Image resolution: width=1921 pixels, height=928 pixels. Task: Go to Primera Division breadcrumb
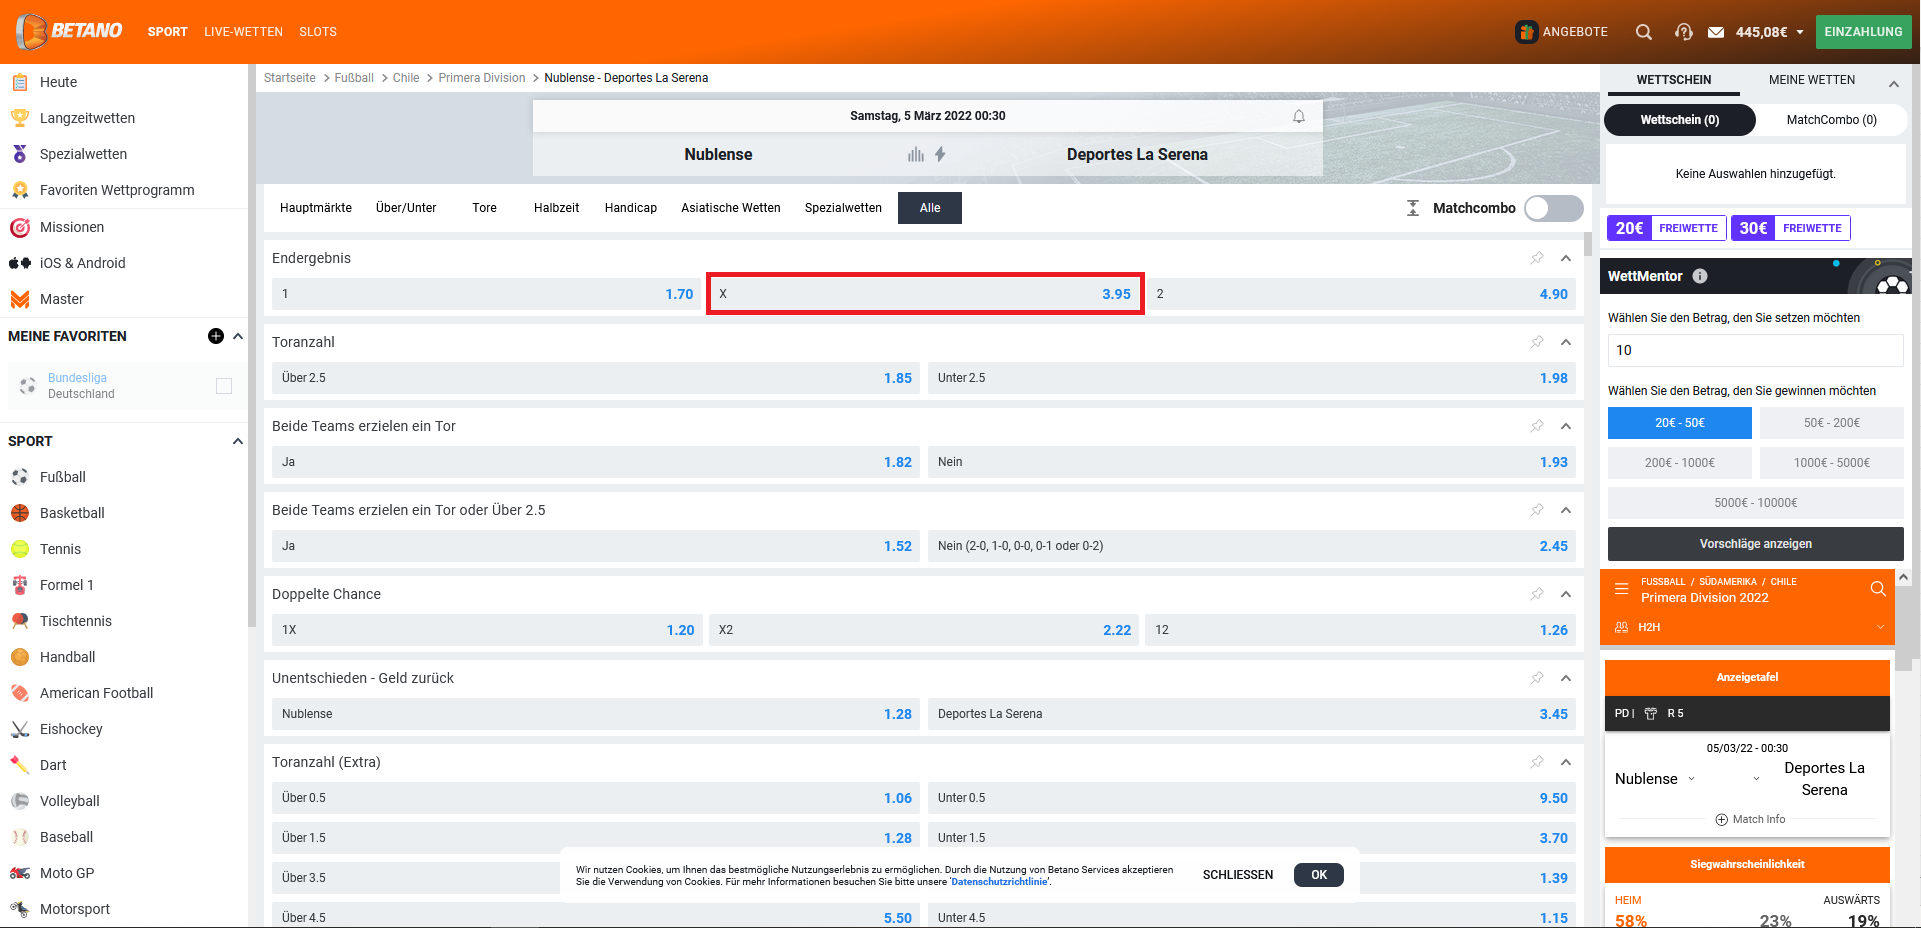click(x=482, y=78)
